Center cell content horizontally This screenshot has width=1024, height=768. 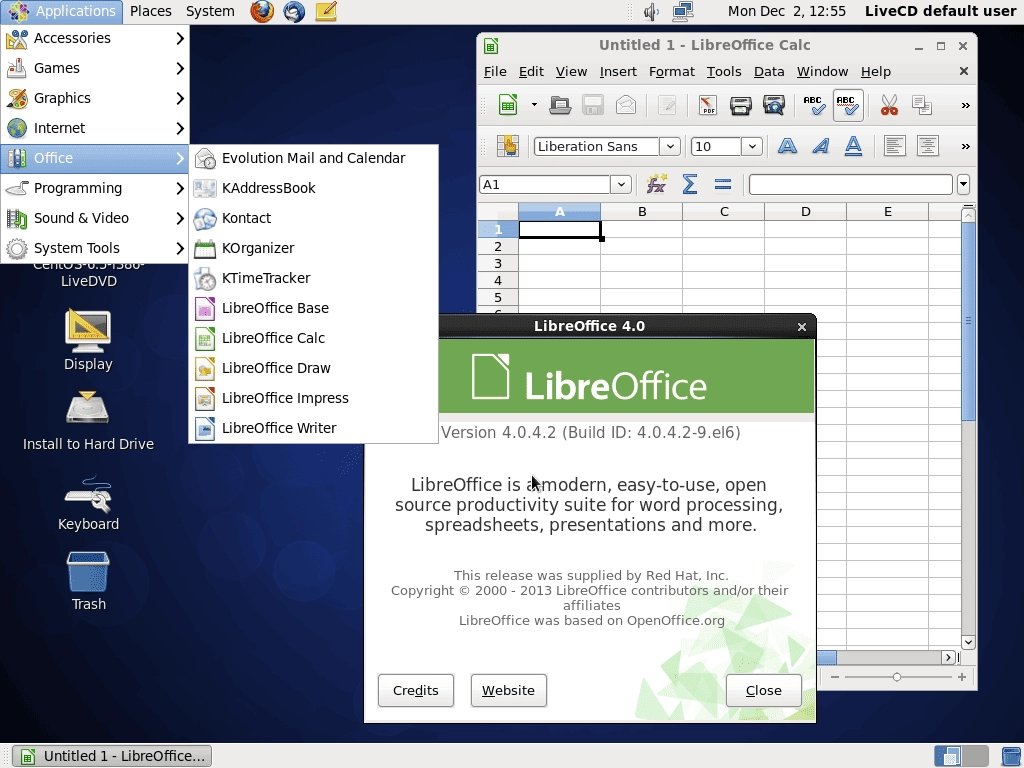(927, 146)
